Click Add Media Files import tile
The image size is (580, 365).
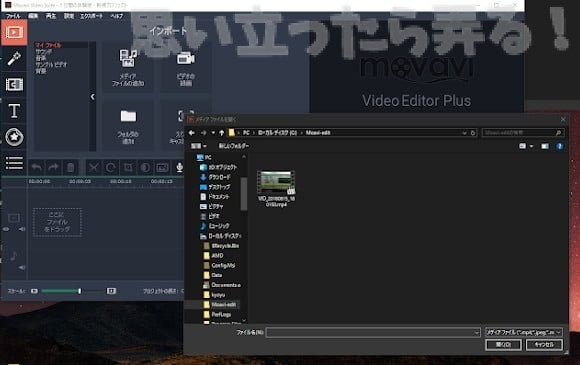pyautogui.click(x=128, y=67)
